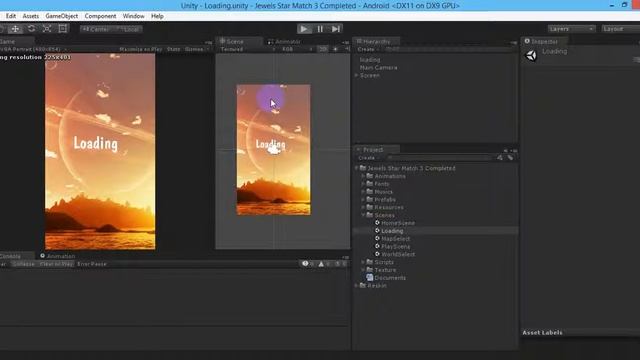This screenshot has width=640, height=360.
Task: Expand the Screen object in Hierarchy
Action: tap(356, 75)
